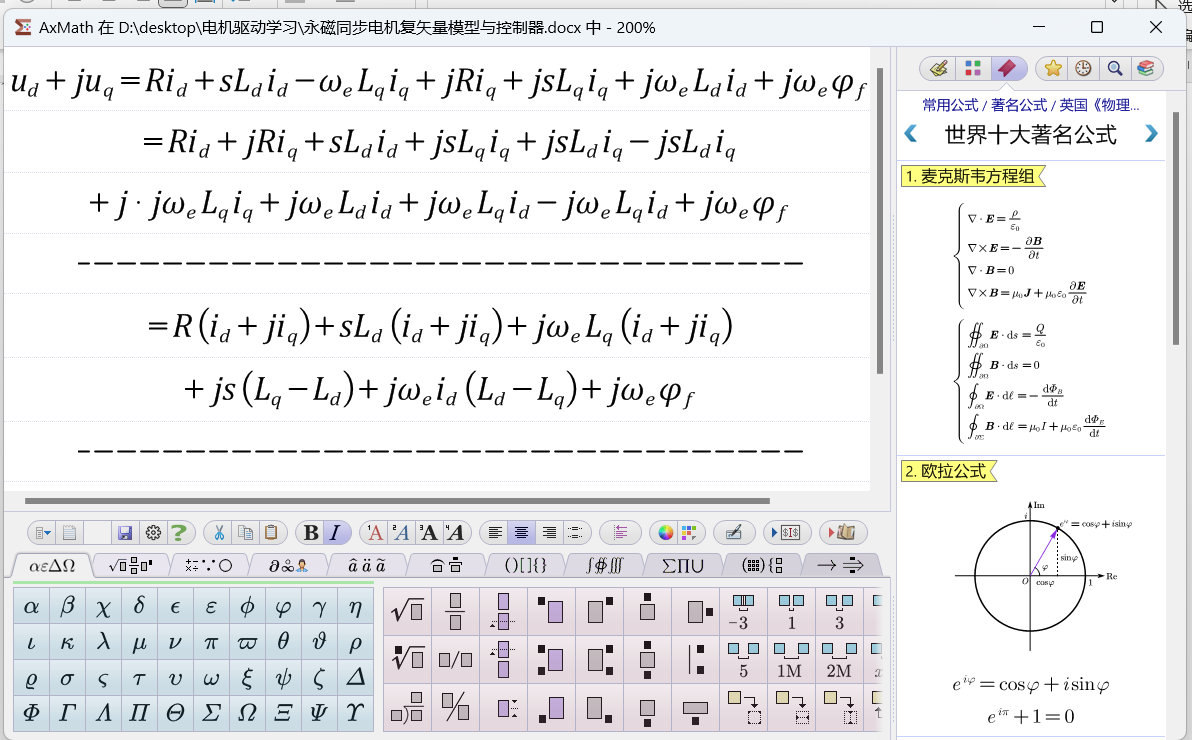
Task: Cut selection with the scissors icon
Action: click(x=219, y=533)
